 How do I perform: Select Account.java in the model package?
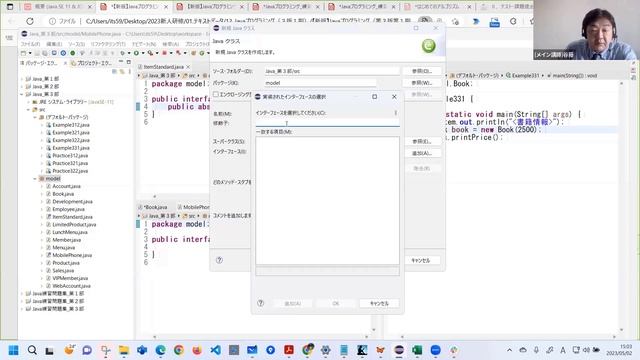pyautogui.click(x=66, y=186)
